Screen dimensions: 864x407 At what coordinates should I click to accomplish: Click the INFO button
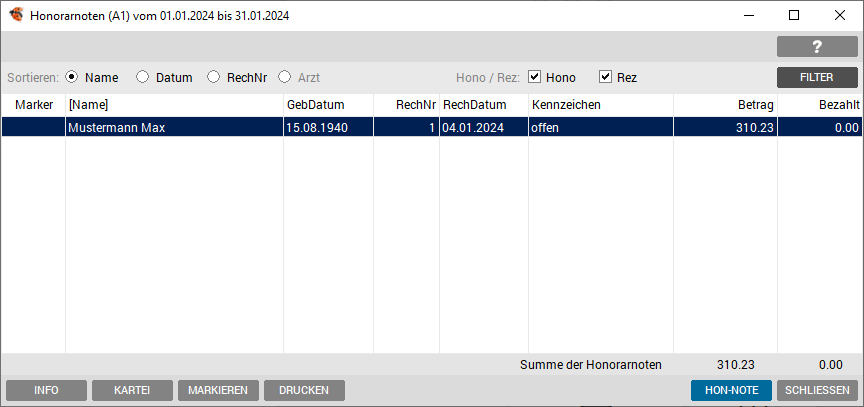pos(46,390)
